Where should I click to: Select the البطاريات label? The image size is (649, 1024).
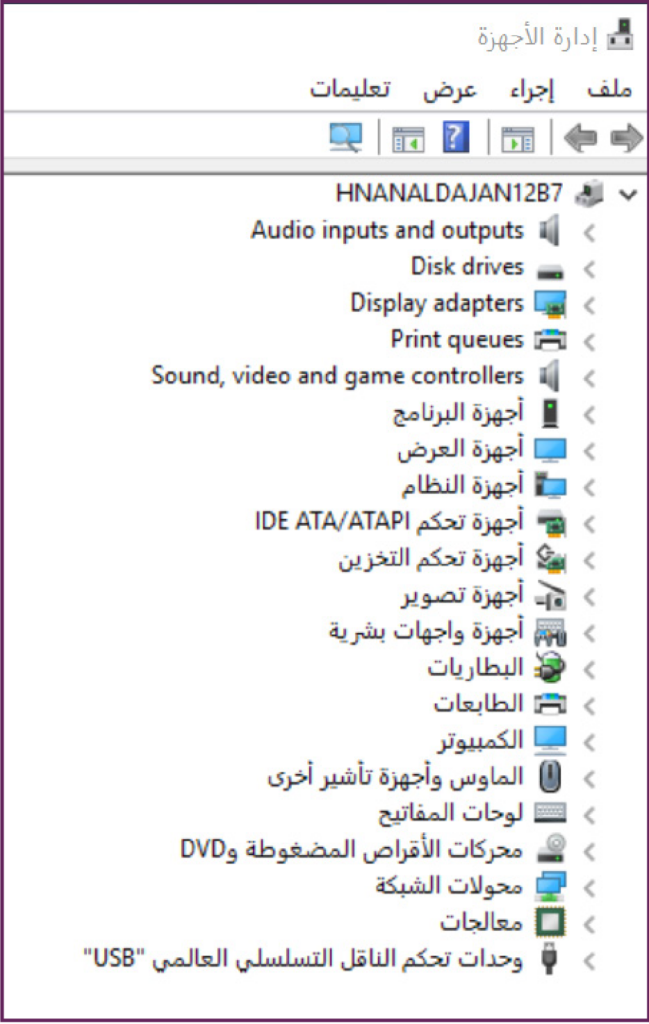point(475,667)
